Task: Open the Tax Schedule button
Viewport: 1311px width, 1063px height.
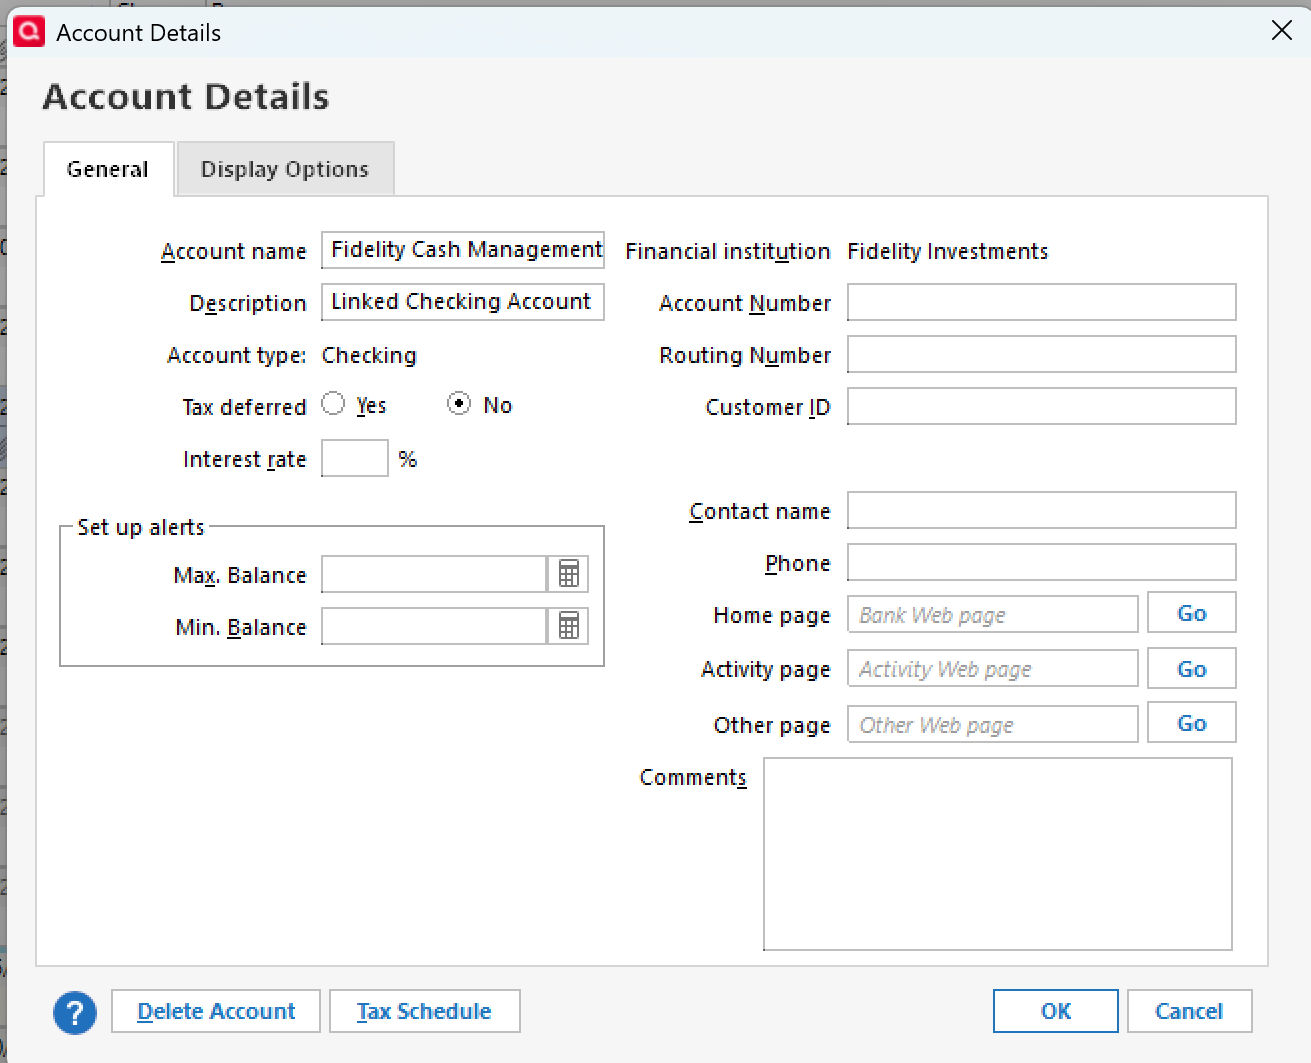Action: pyautogui.click(x=424, y=1011)
